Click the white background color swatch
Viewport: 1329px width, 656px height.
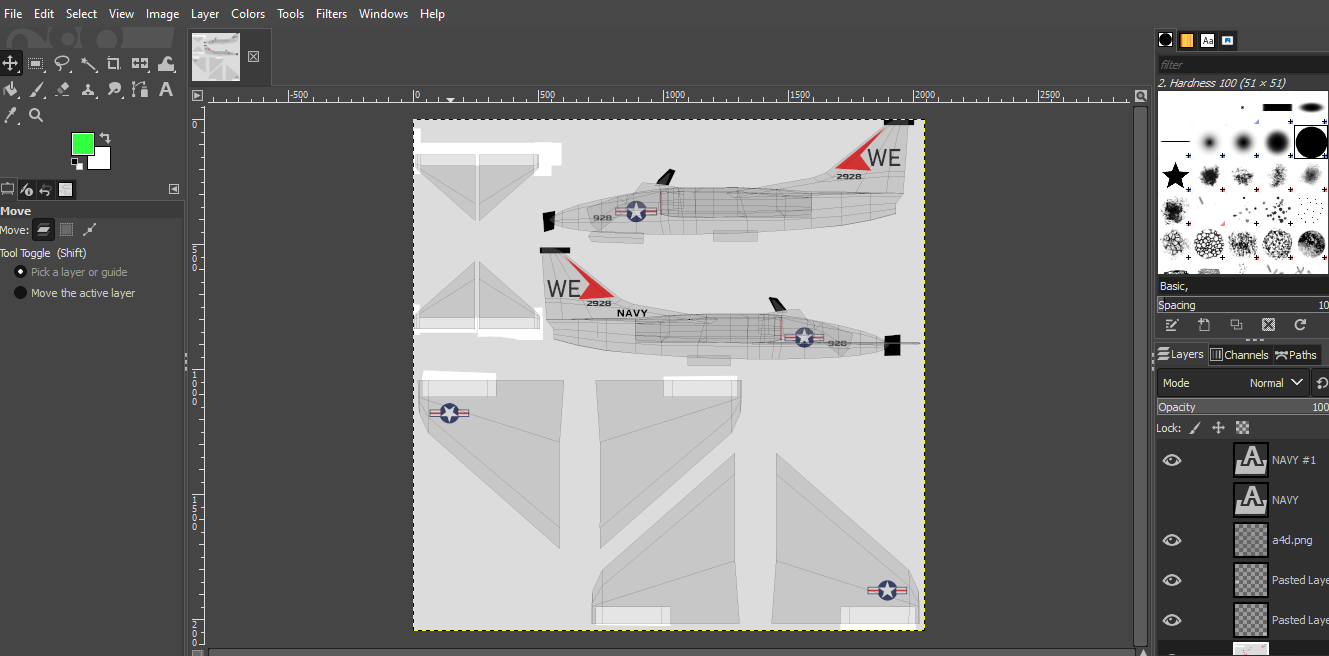click(x=101, y=160)
